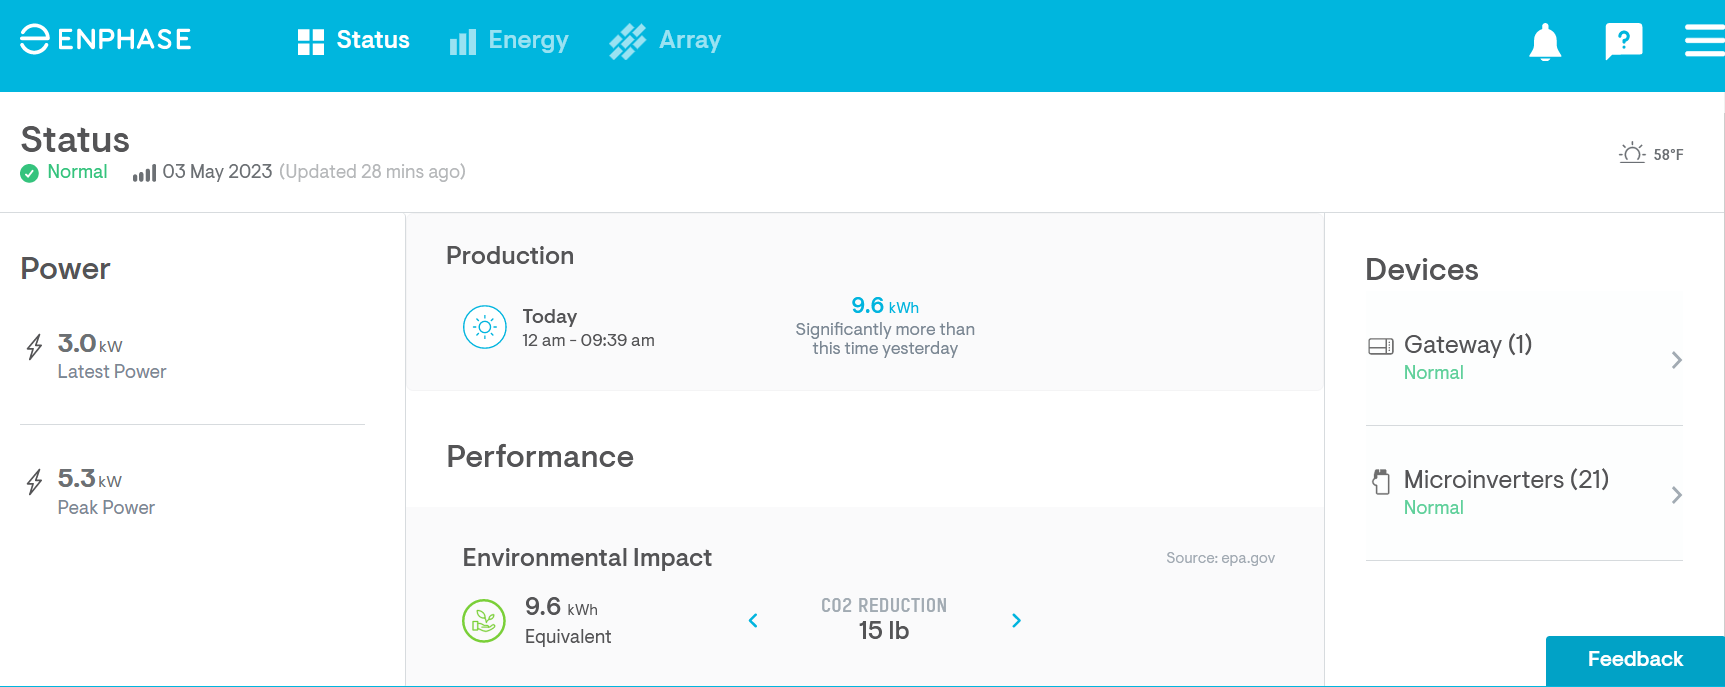The height and width of the screenshot is (687, 1725).
Task: Open Microinverters (21) device row
Action: [x=1524, y=494]
